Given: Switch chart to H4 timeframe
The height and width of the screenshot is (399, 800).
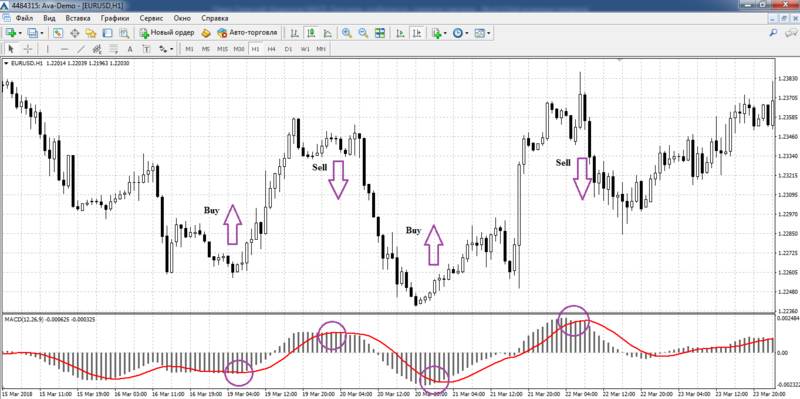Looking at the screenshot, I should (271, 49).
